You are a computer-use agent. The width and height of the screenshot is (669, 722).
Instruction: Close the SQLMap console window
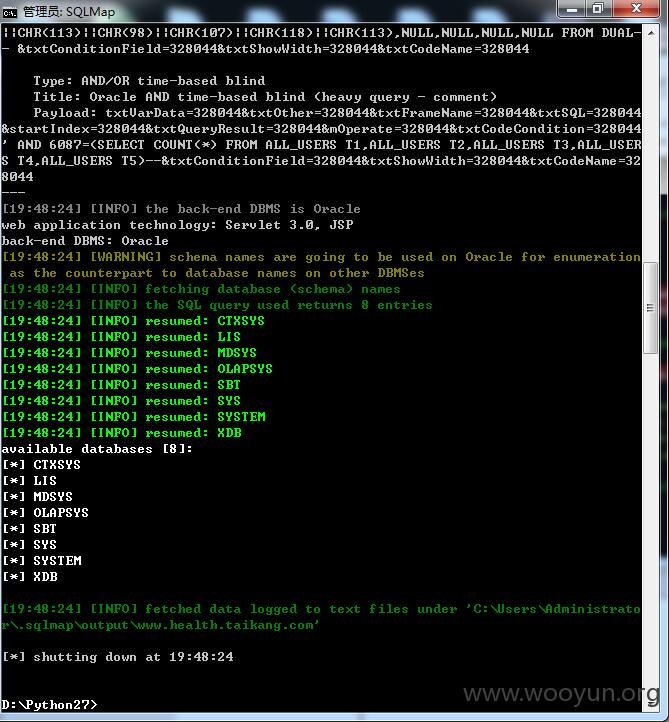636,9
